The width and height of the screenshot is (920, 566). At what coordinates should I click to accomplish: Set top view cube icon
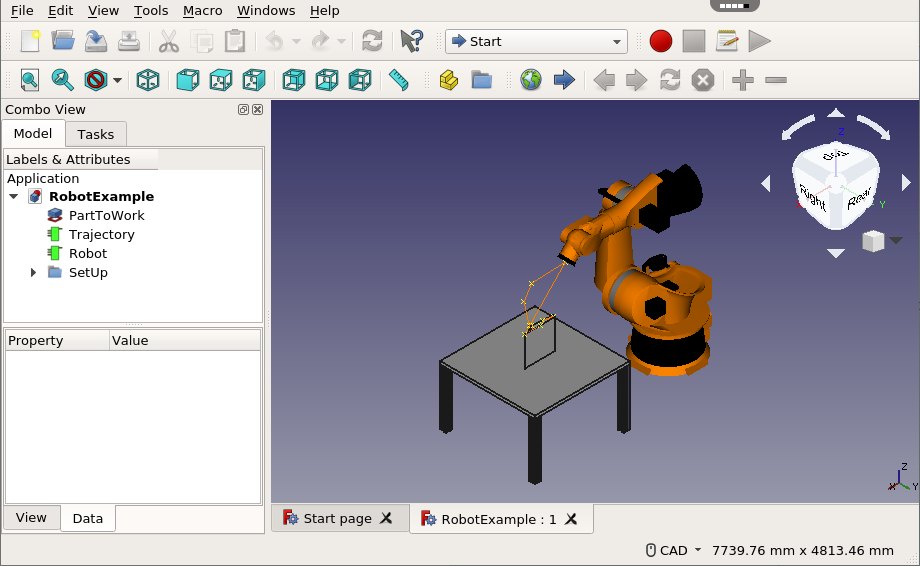coord(221,80)
